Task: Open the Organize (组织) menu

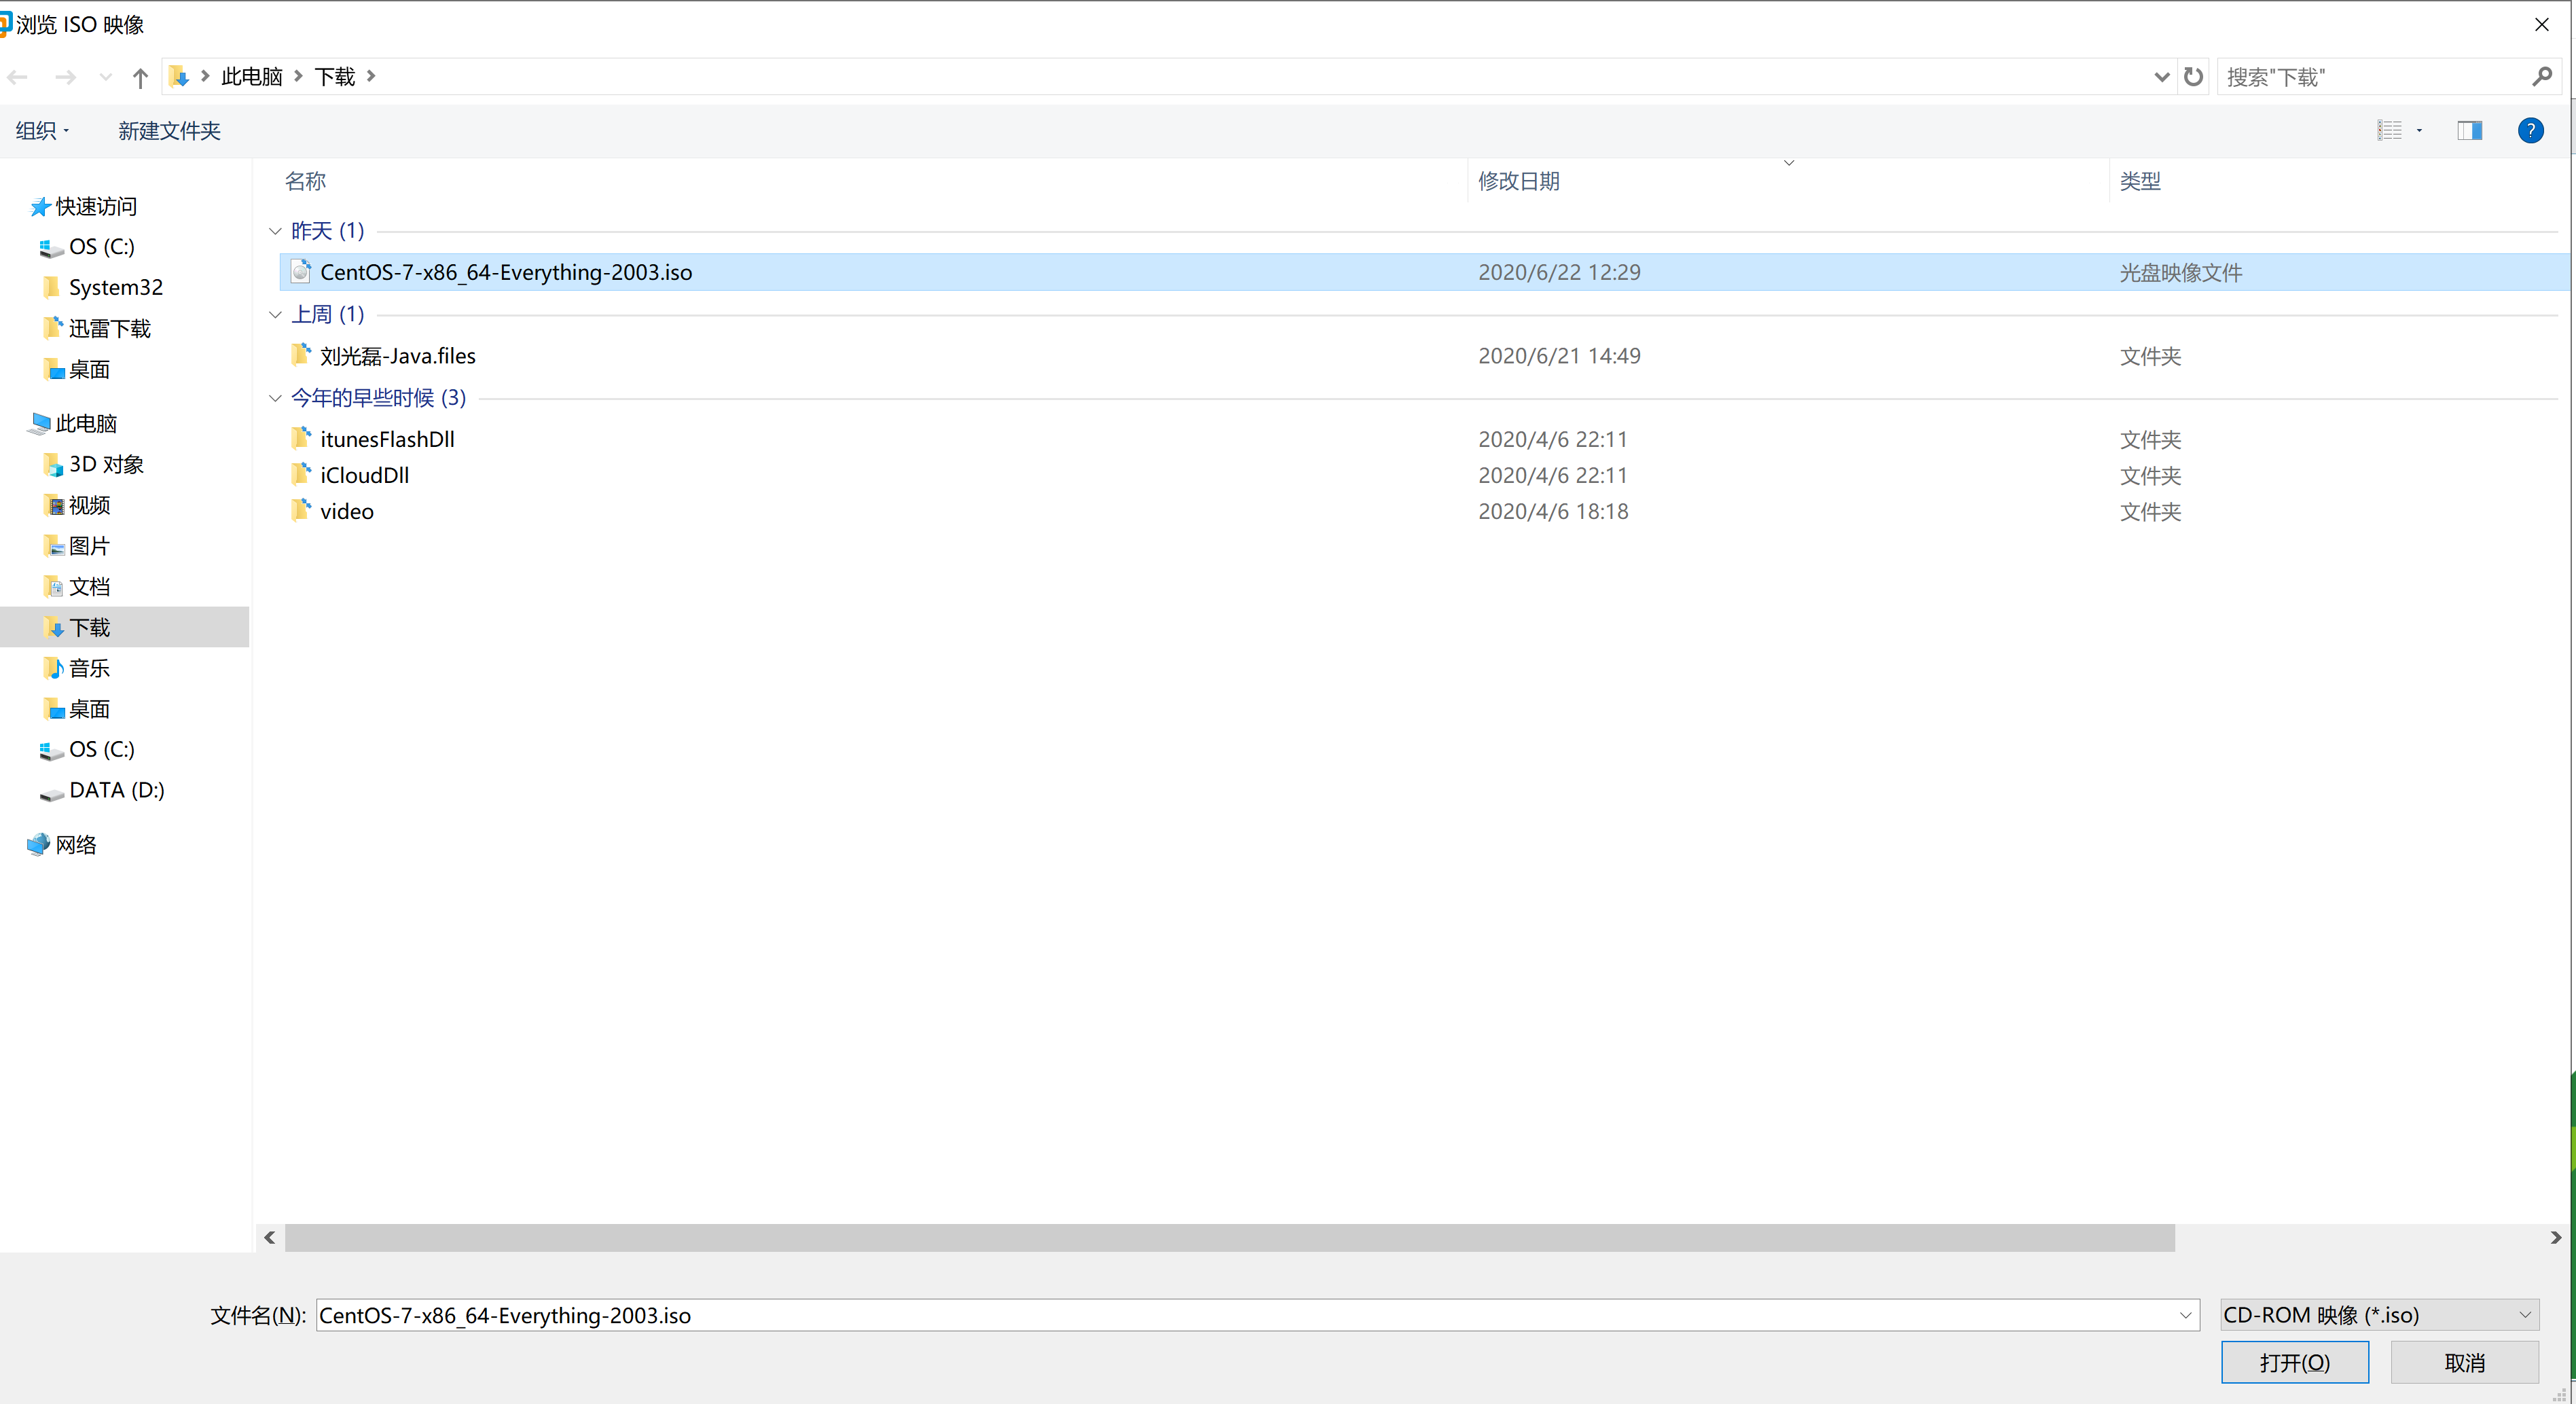Action: click(41, 131)
